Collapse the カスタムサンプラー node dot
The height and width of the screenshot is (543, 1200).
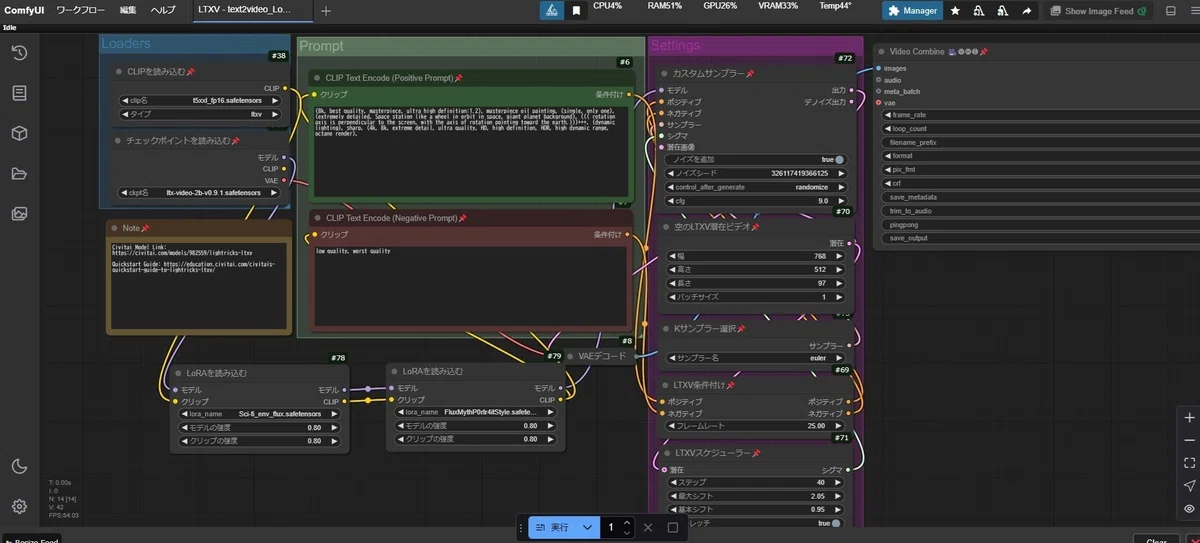[x=664, y=74]
